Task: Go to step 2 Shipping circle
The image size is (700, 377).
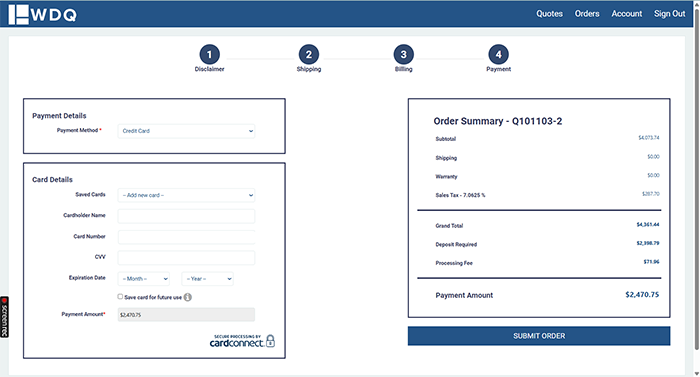Action: point(308,54)
